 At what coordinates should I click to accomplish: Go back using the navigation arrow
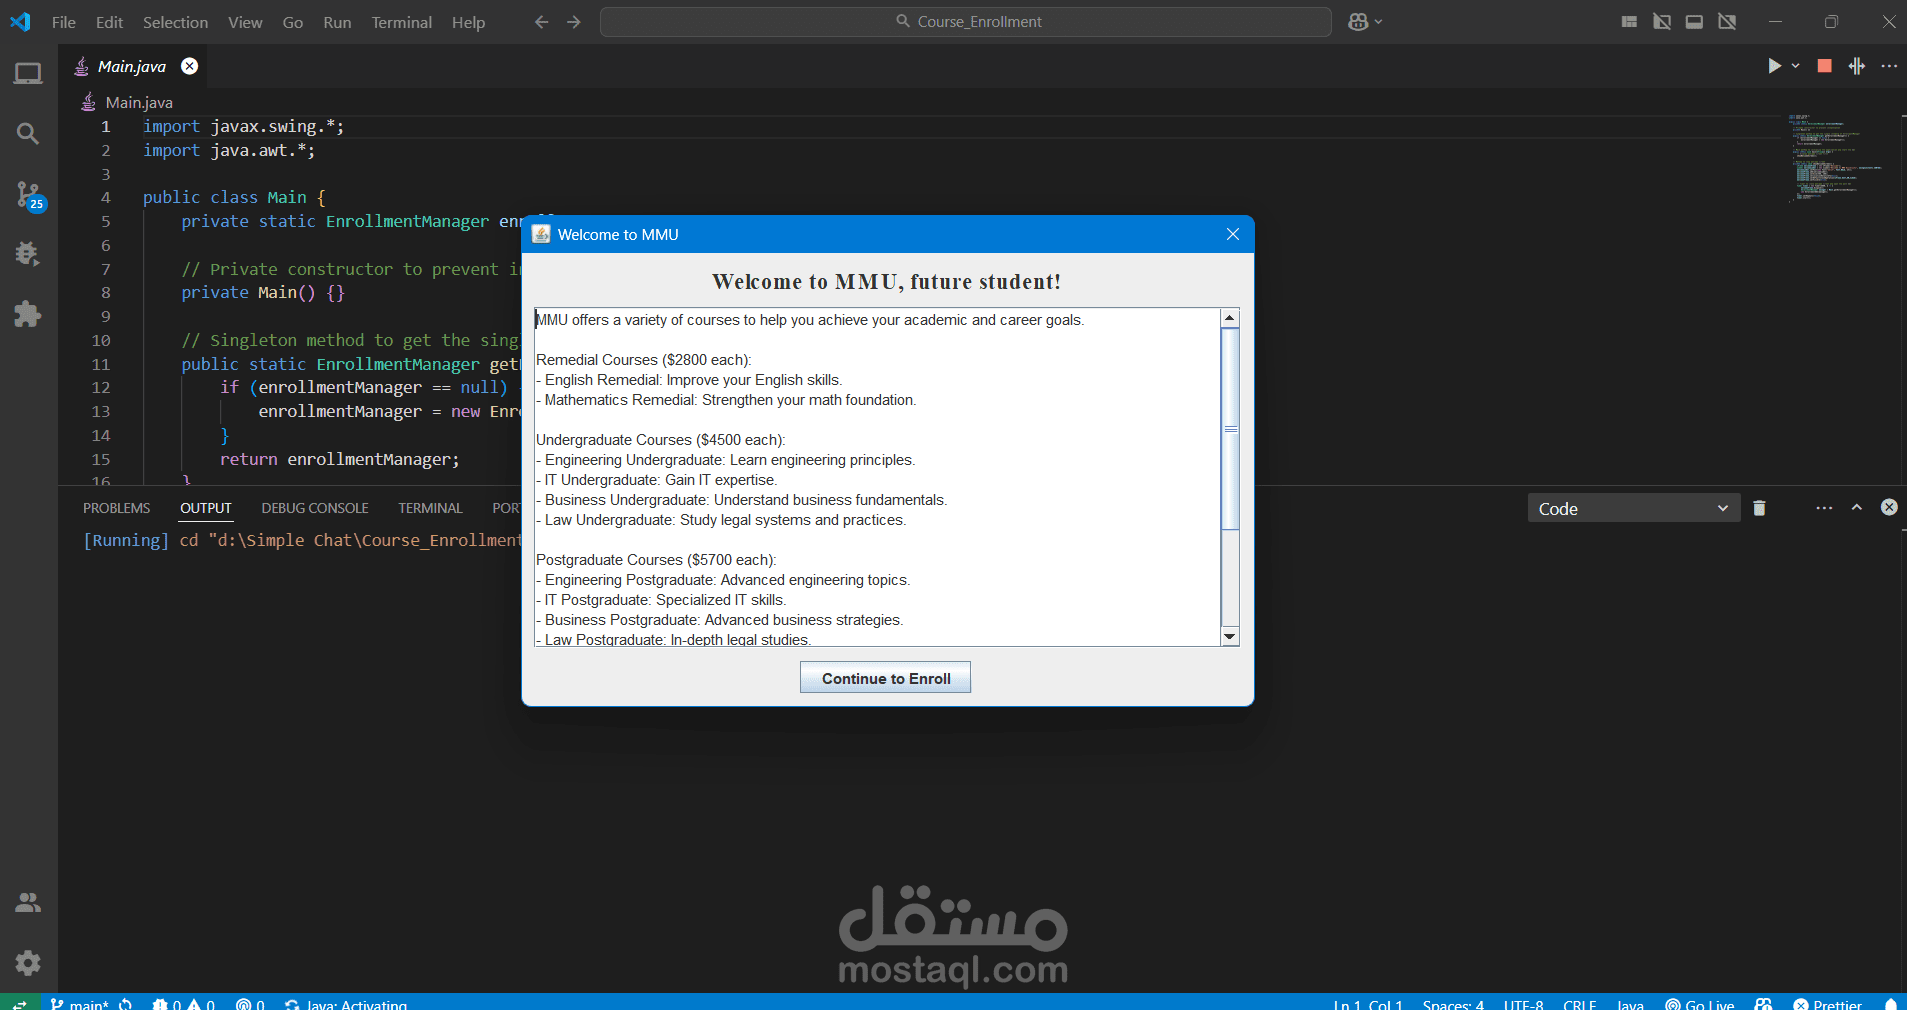pyautogui.click(x=541, y=22)
